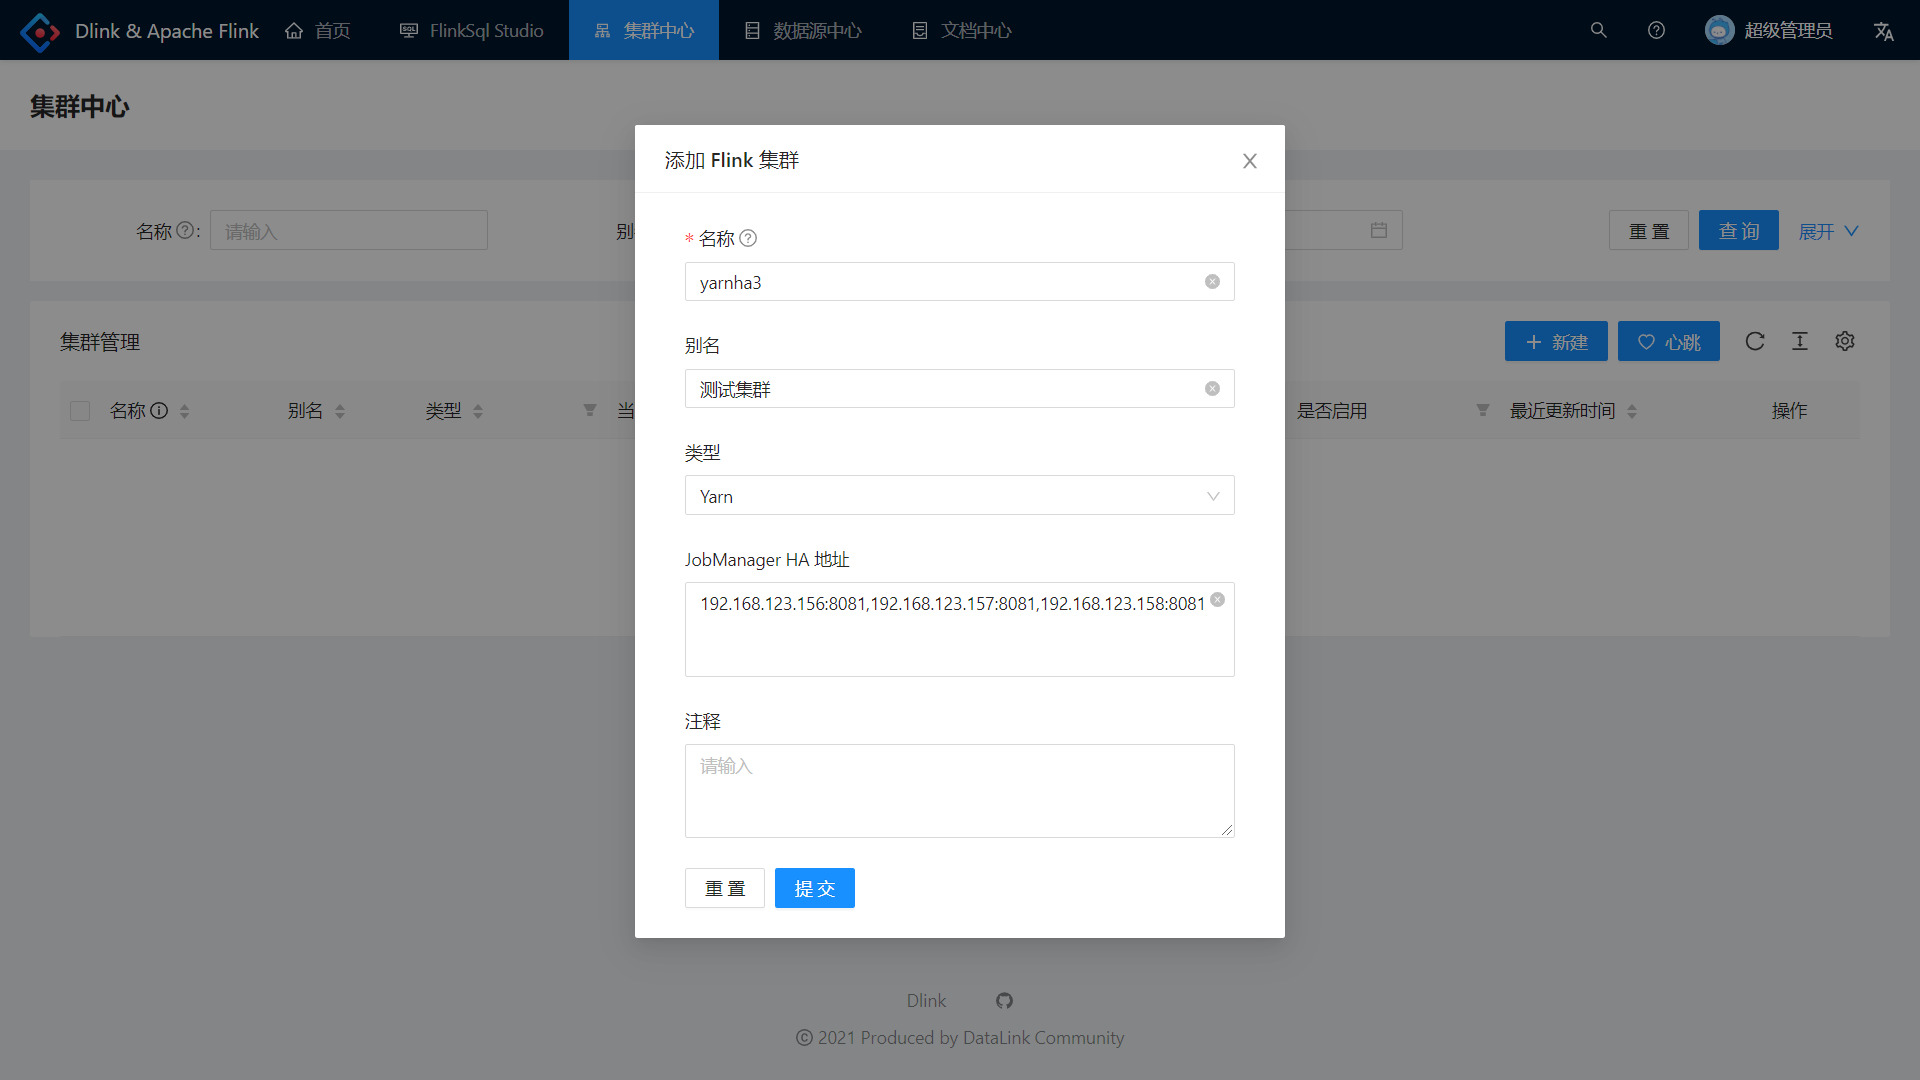Open the GitHub icon in footer

point(1004,1001)
